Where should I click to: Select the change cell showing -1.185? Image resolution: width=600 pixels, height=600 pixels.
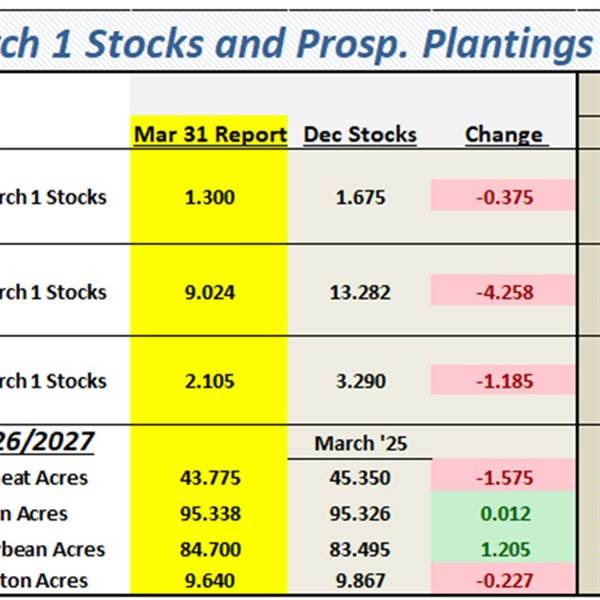coord(504,381)
